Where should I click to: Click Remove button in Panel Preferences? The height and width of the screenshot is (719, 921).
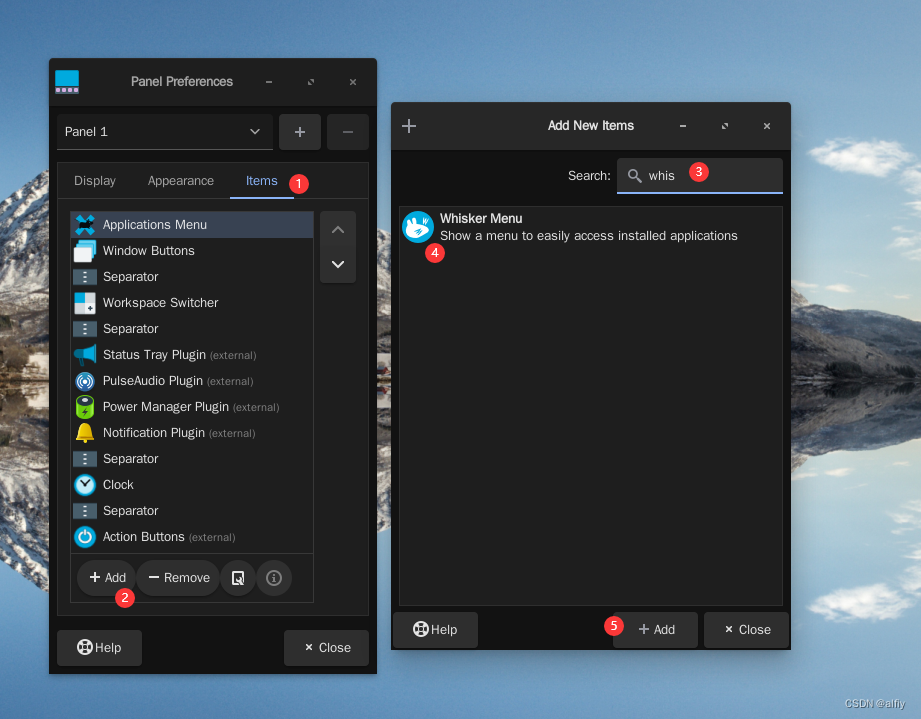coord(179,578)
